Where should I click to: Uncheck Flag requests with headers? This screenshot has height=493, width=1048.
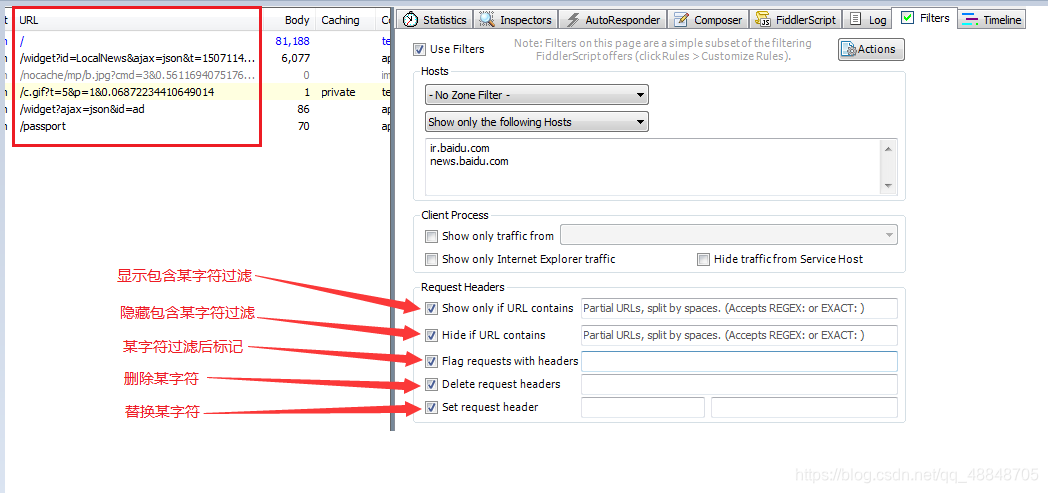(x=431, y=361)
